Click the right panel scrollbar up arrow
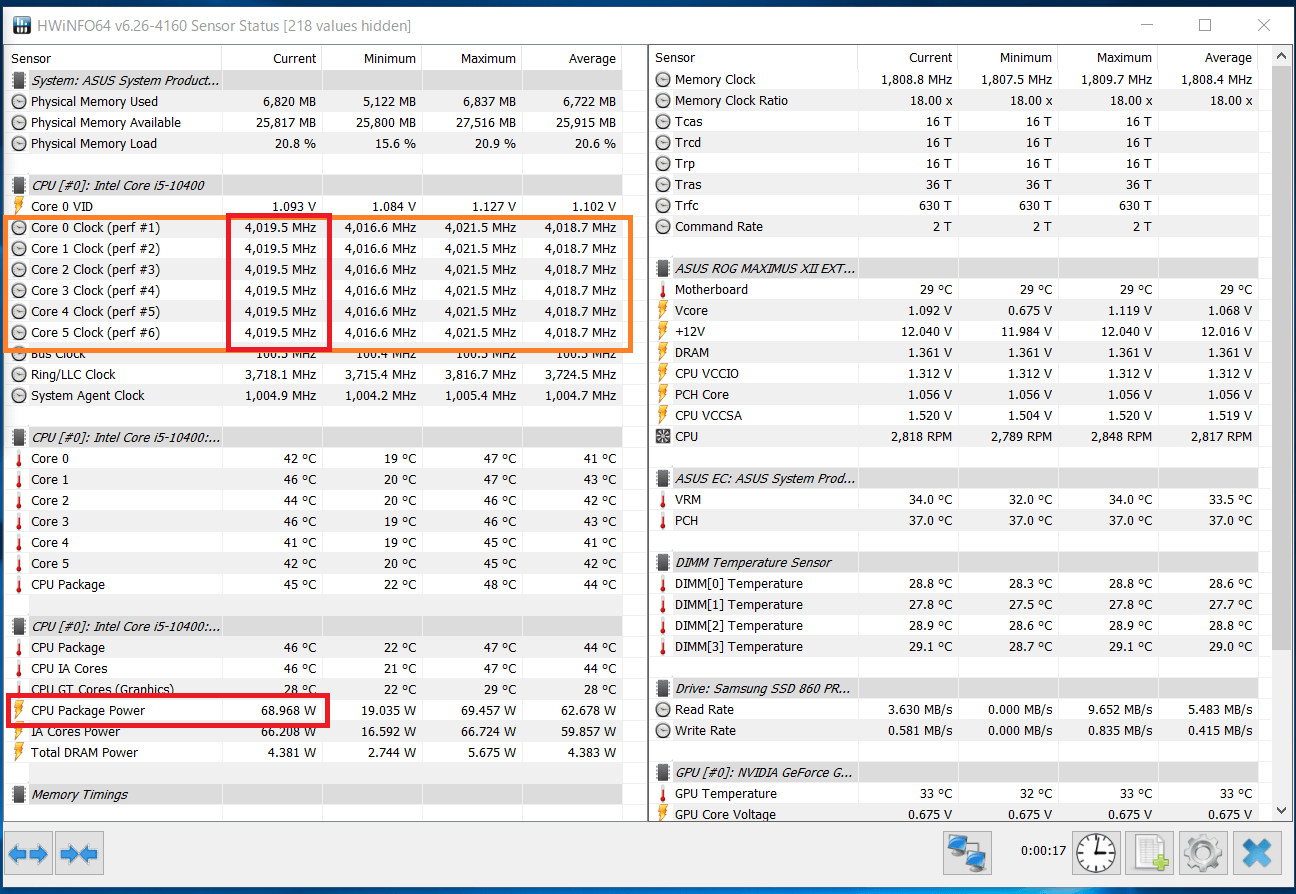The image size is (1296, 894). coord(1279,56)
